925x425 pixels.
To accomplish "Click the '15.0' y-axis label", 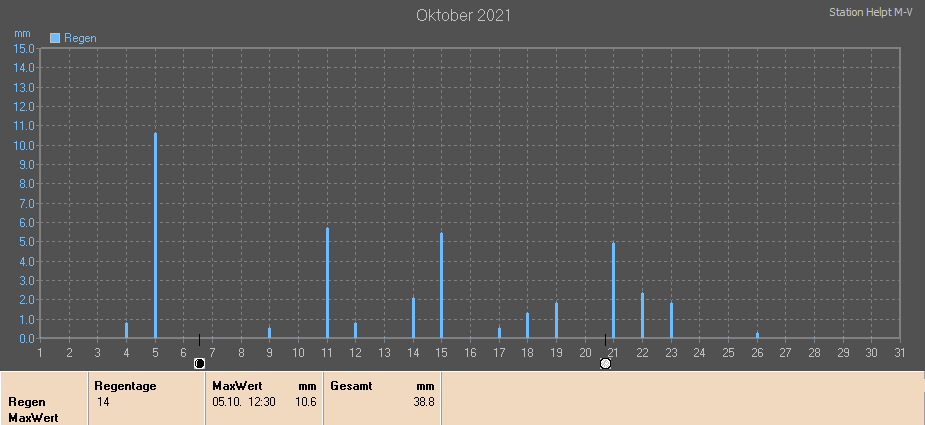I will [23, 48].
